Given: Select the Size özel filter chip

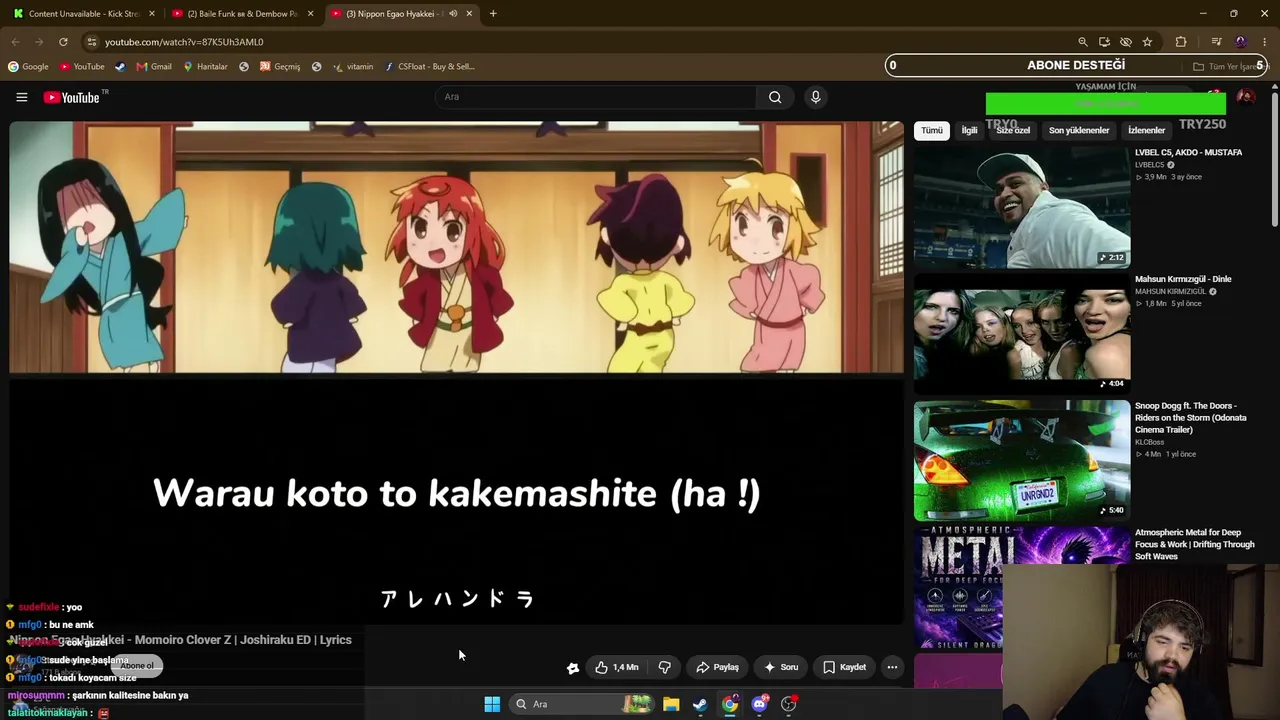Looking at the screenshot, I should click(1013, 131).
